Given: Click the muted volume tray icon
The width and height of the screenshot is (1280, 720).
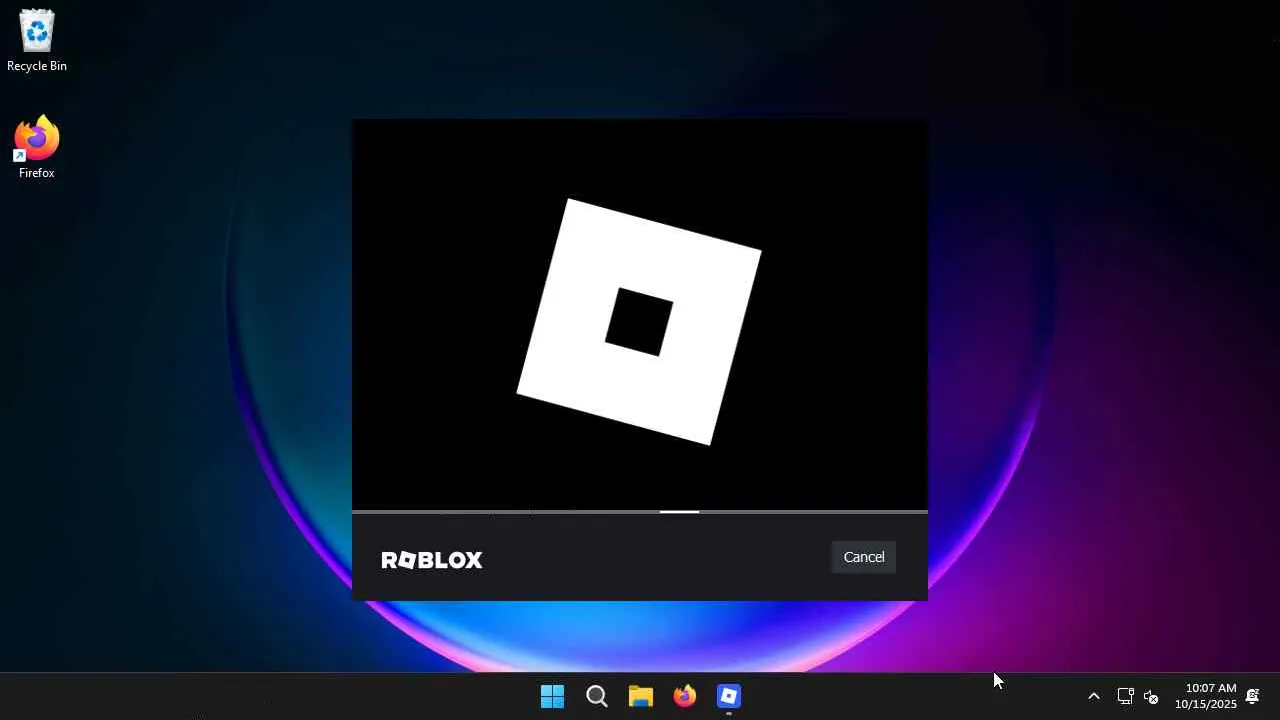Looking at the screenshot, I should (x=1151, y=696).
